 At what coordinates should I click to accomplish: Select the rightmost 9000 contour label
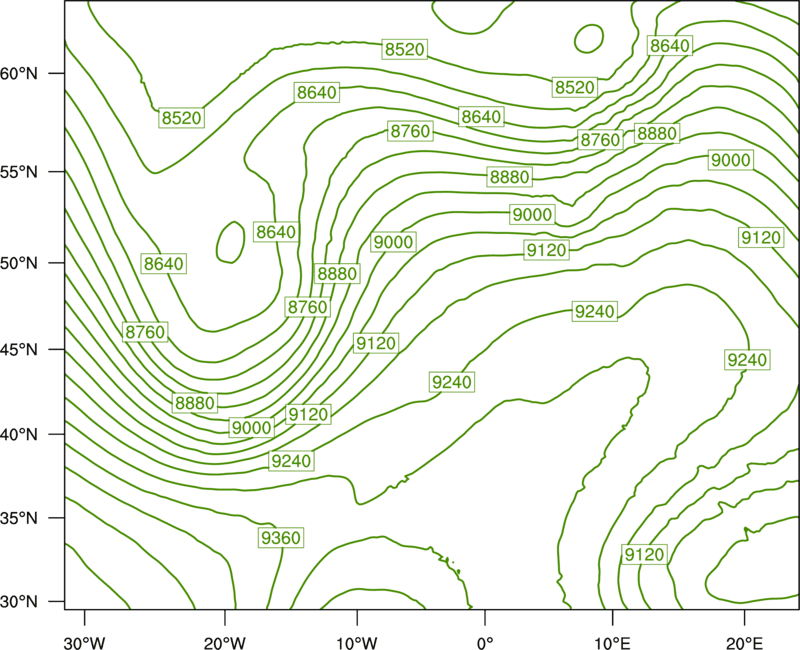pos(731,160)
